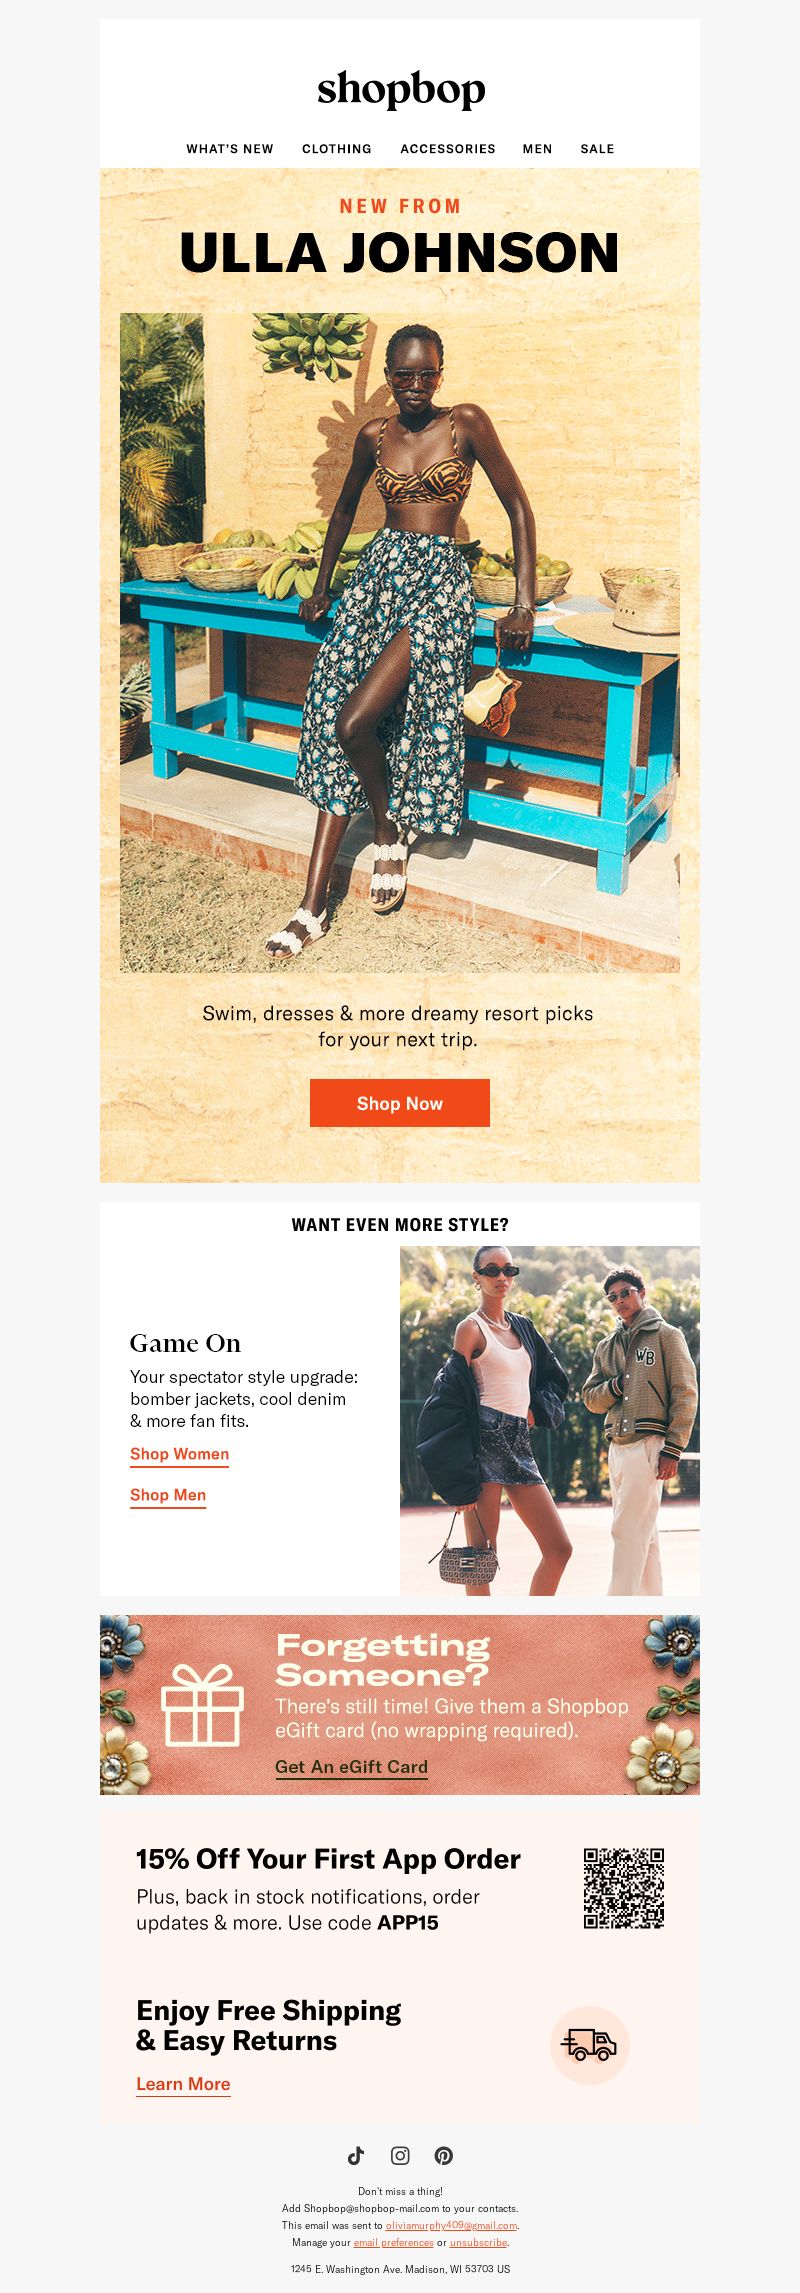800x2293 pixels.
Task: Follow the Shop Men link
Action: click(168, 1496)
